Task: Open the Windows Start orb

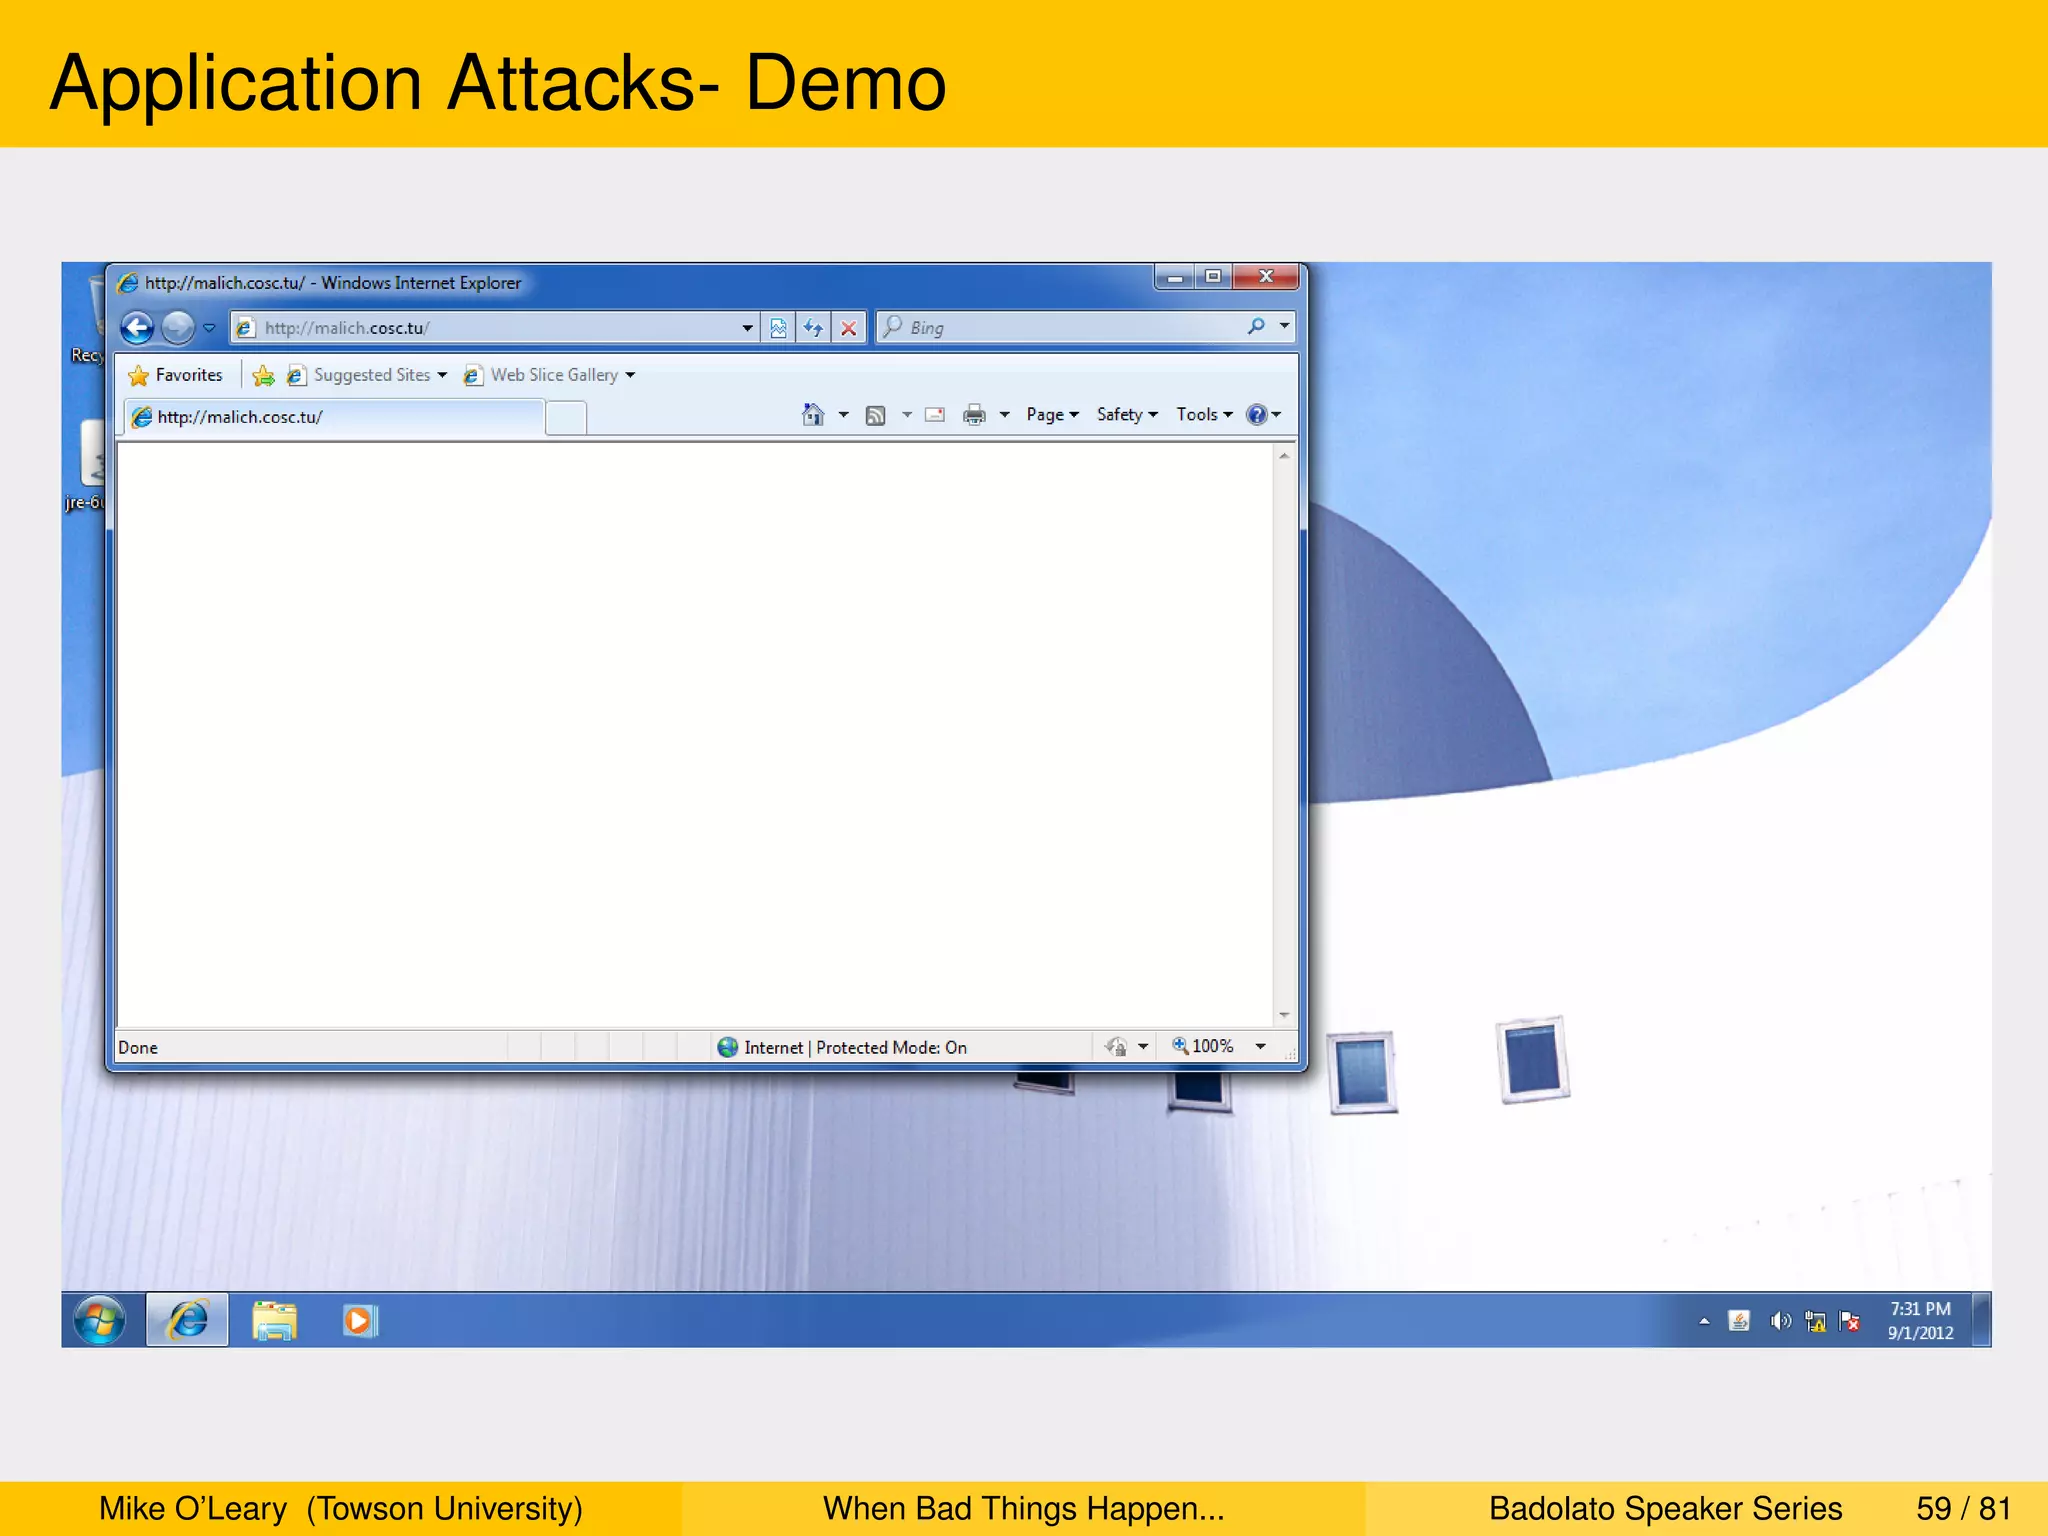Action: tap(99, 1320)
